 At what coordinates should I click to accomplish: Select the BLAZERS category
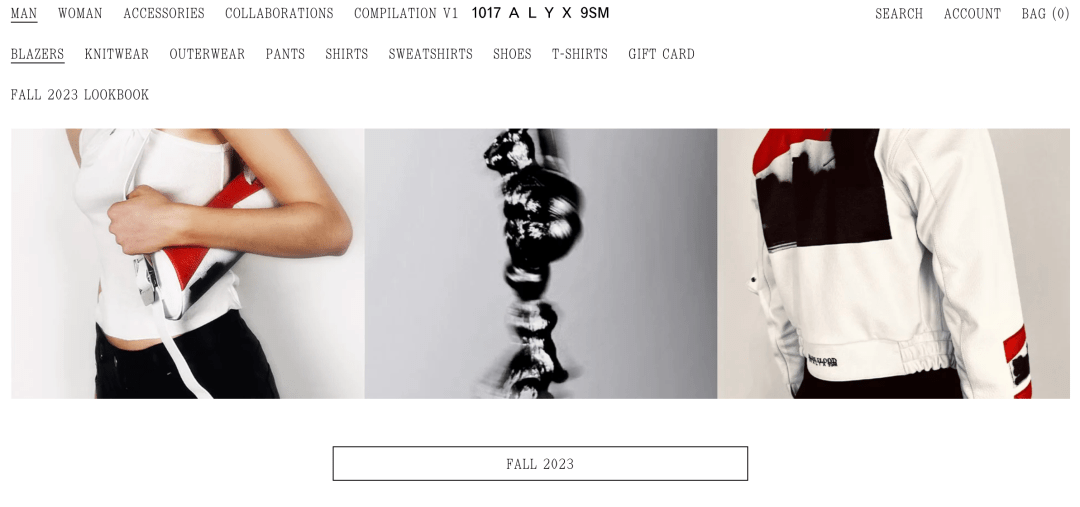tap(38, 54)
